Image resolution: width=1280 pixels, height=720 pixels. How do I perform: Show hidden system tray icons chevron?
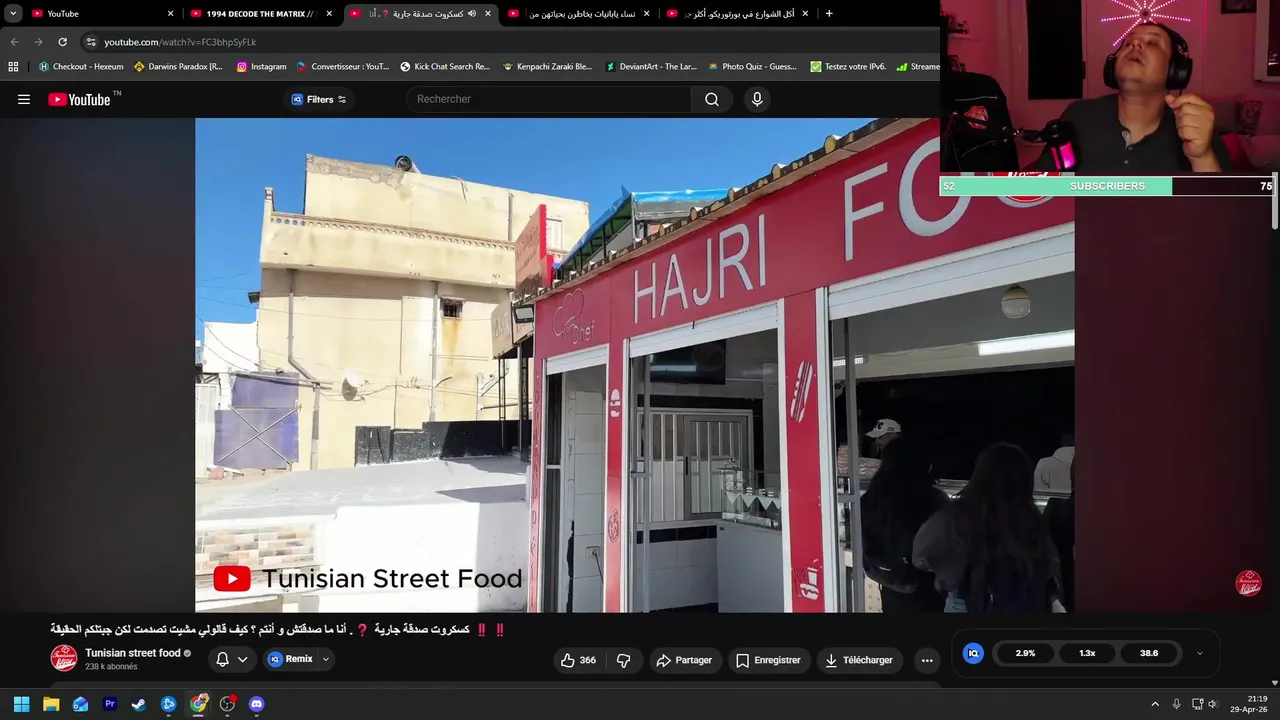click(x=1155, y=704)
